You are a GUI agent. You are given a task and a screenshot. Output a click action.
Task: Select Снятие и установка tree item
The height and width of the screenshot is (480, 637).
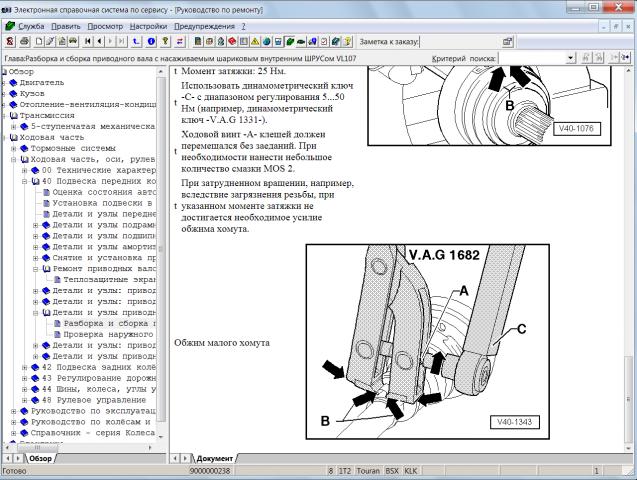tap(104, 258)
